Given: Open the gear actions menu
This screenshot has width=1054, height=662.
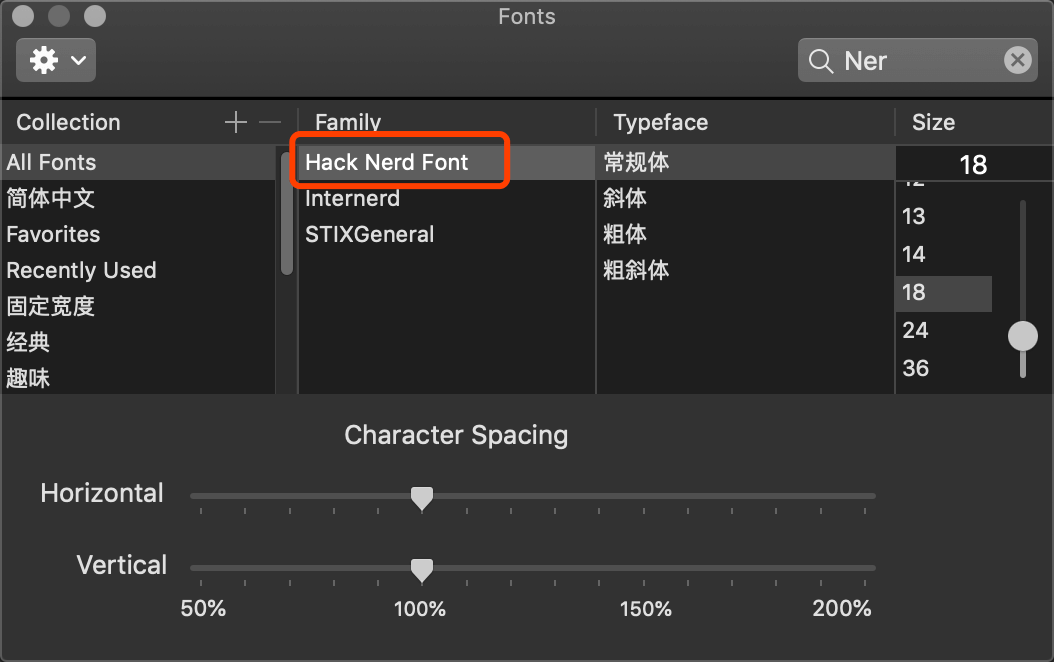Looking at the screenshot, I should click(x=56, y=60).
